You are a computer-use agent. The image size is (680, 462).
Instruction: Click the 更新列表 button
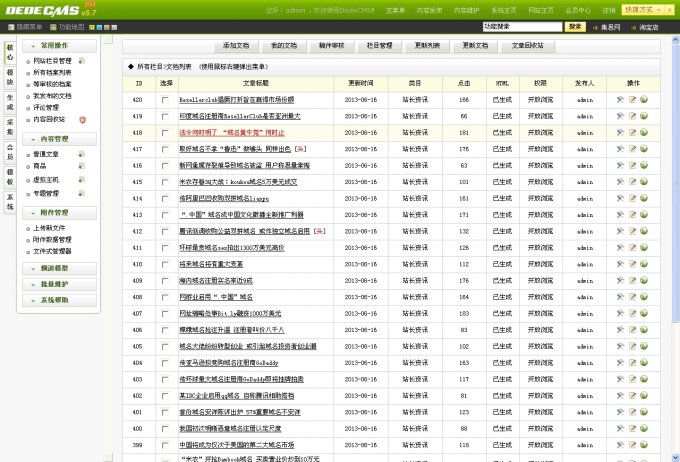coord(427,46)
